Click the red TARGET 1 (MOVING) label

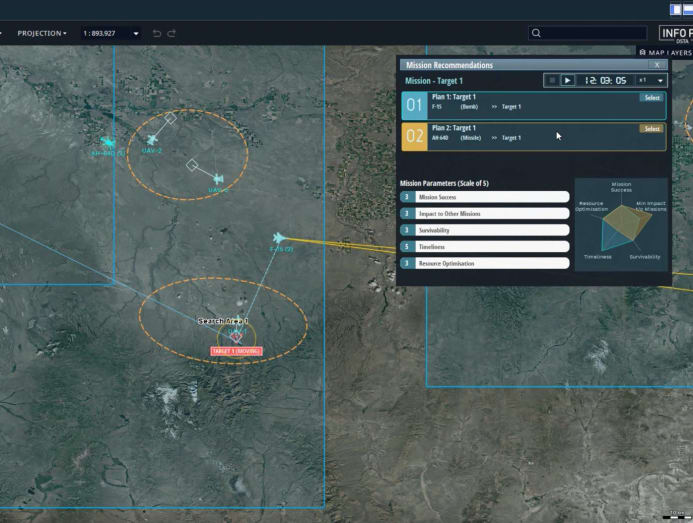point(236,352)
